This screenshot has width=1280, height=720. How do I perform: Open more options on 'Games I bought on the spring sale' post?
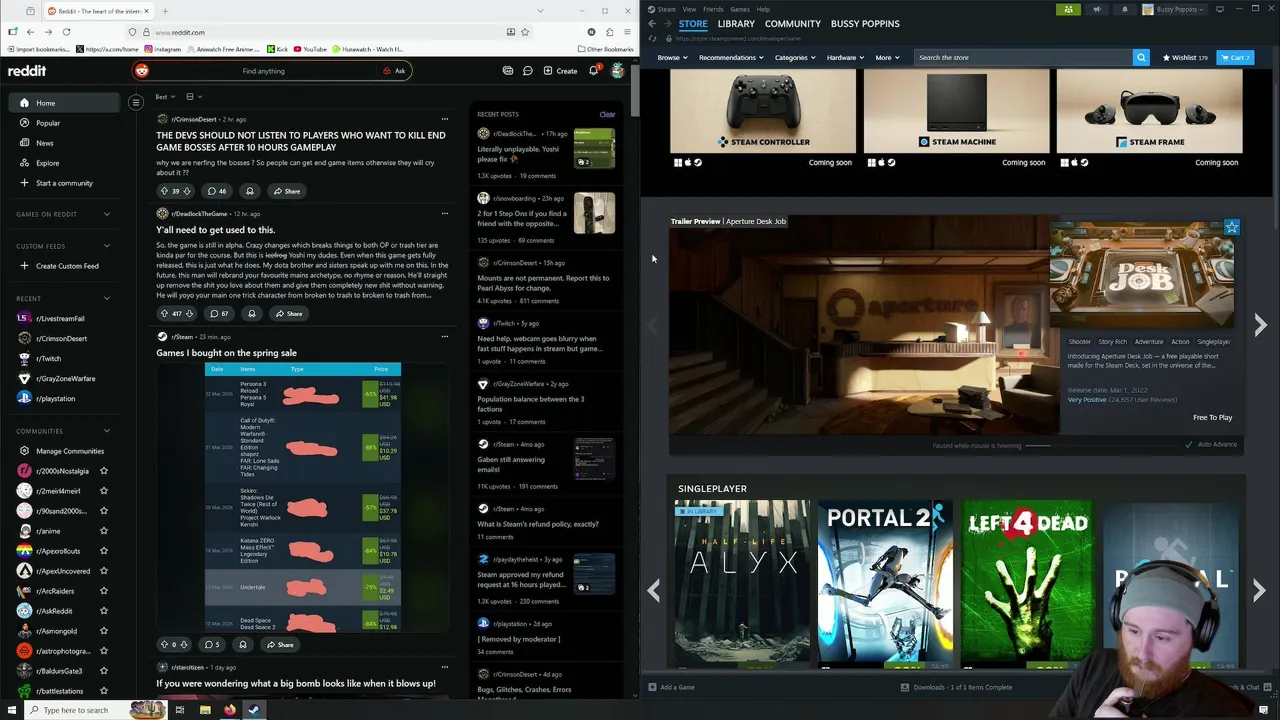point(445,336)
